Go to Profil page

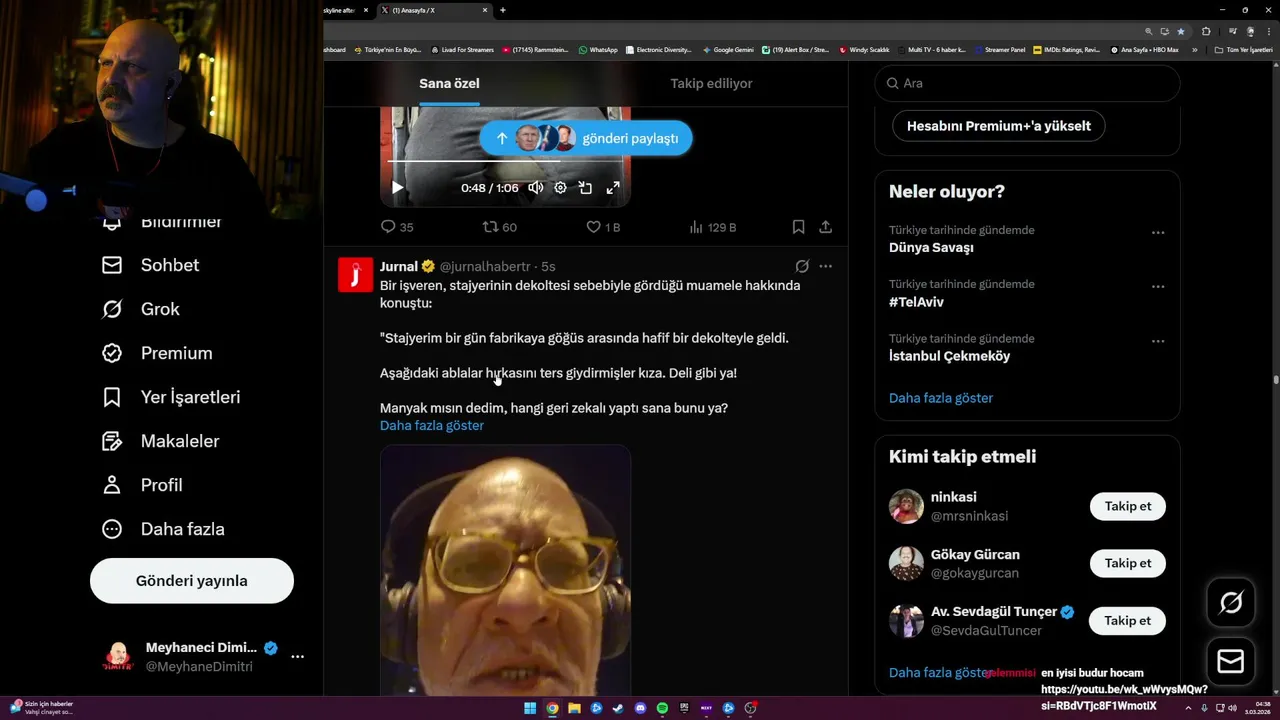pos(142,485)
